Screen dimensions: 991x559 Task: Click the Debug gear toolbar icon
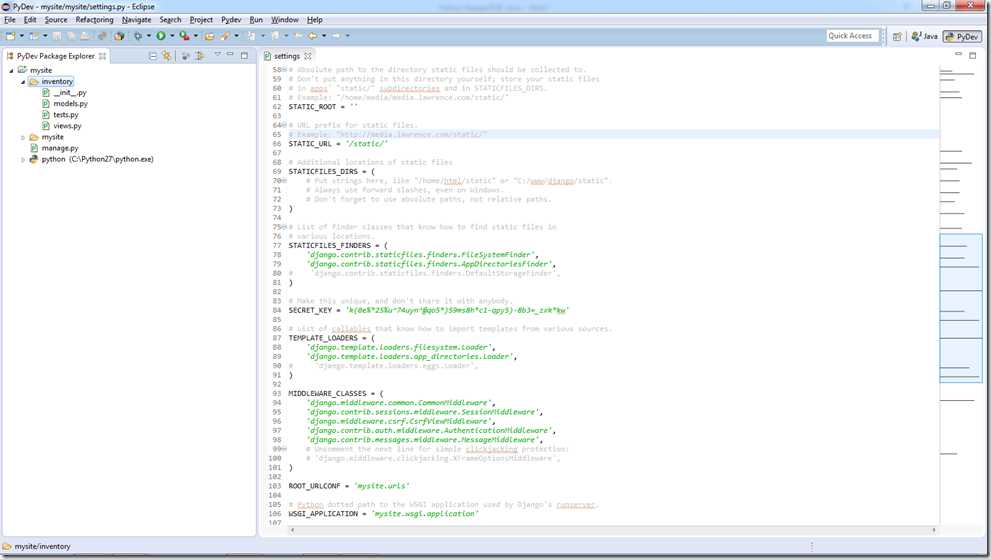(138, 36)
